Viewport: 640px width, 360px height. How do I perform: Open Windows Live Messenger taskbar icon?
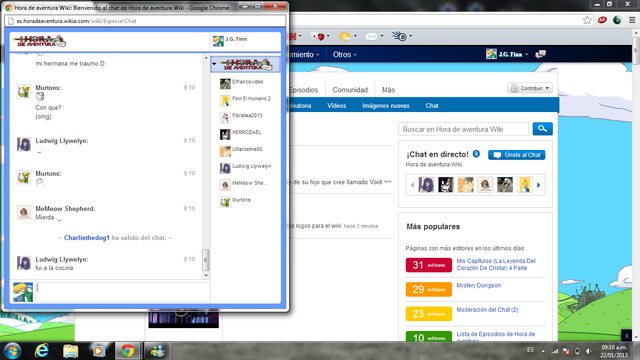(x=157, y=351)
